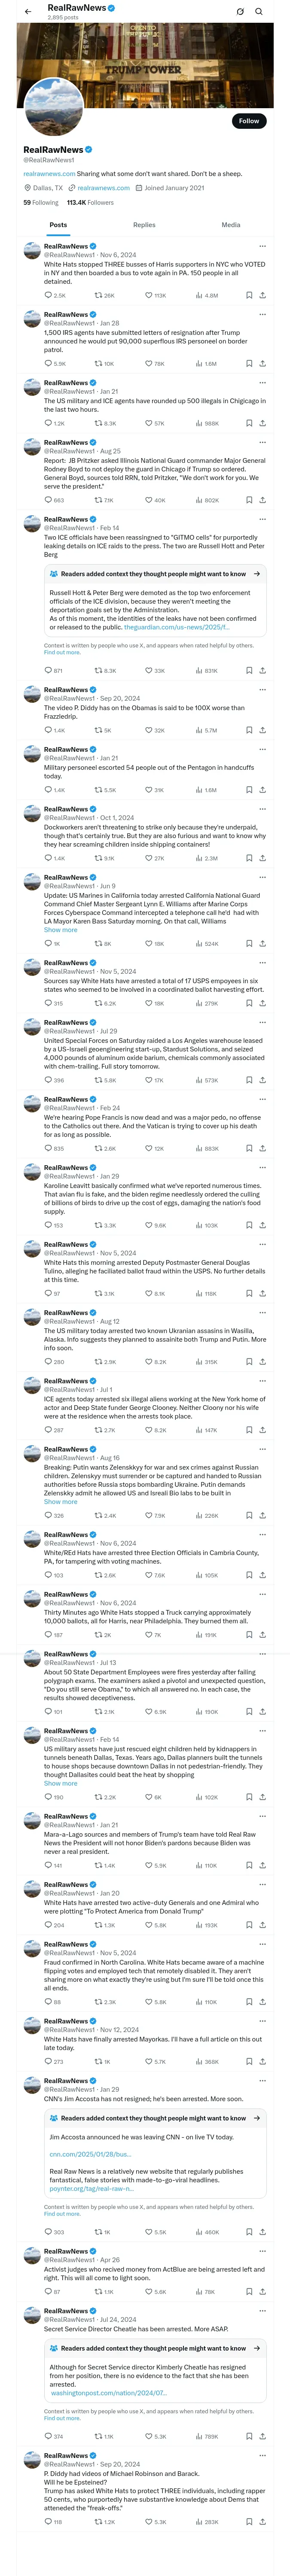This screenshot has width=290, height=2576.
Task: Open the search icon in the header
Action: [259, 12]
